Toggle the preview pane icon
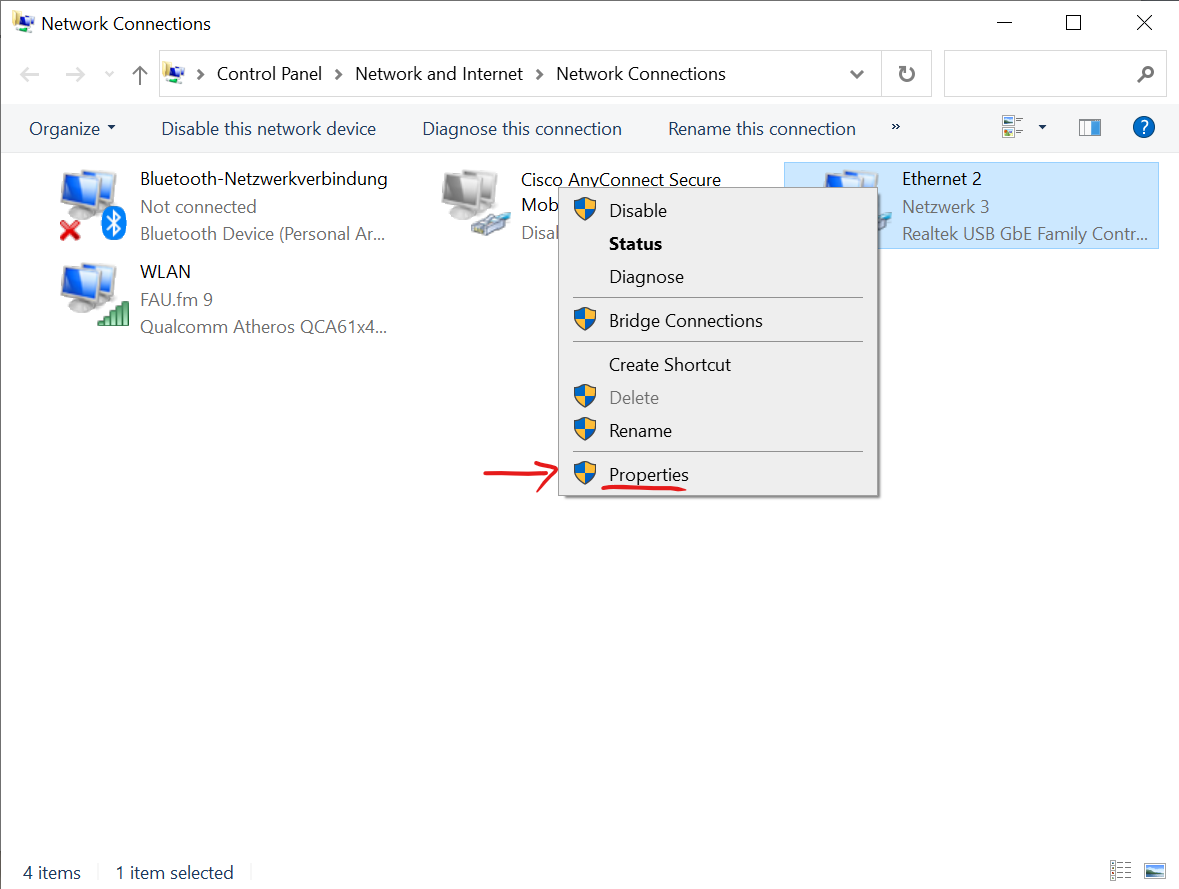The image size is (1179, 889). (x=1089, y=128)
